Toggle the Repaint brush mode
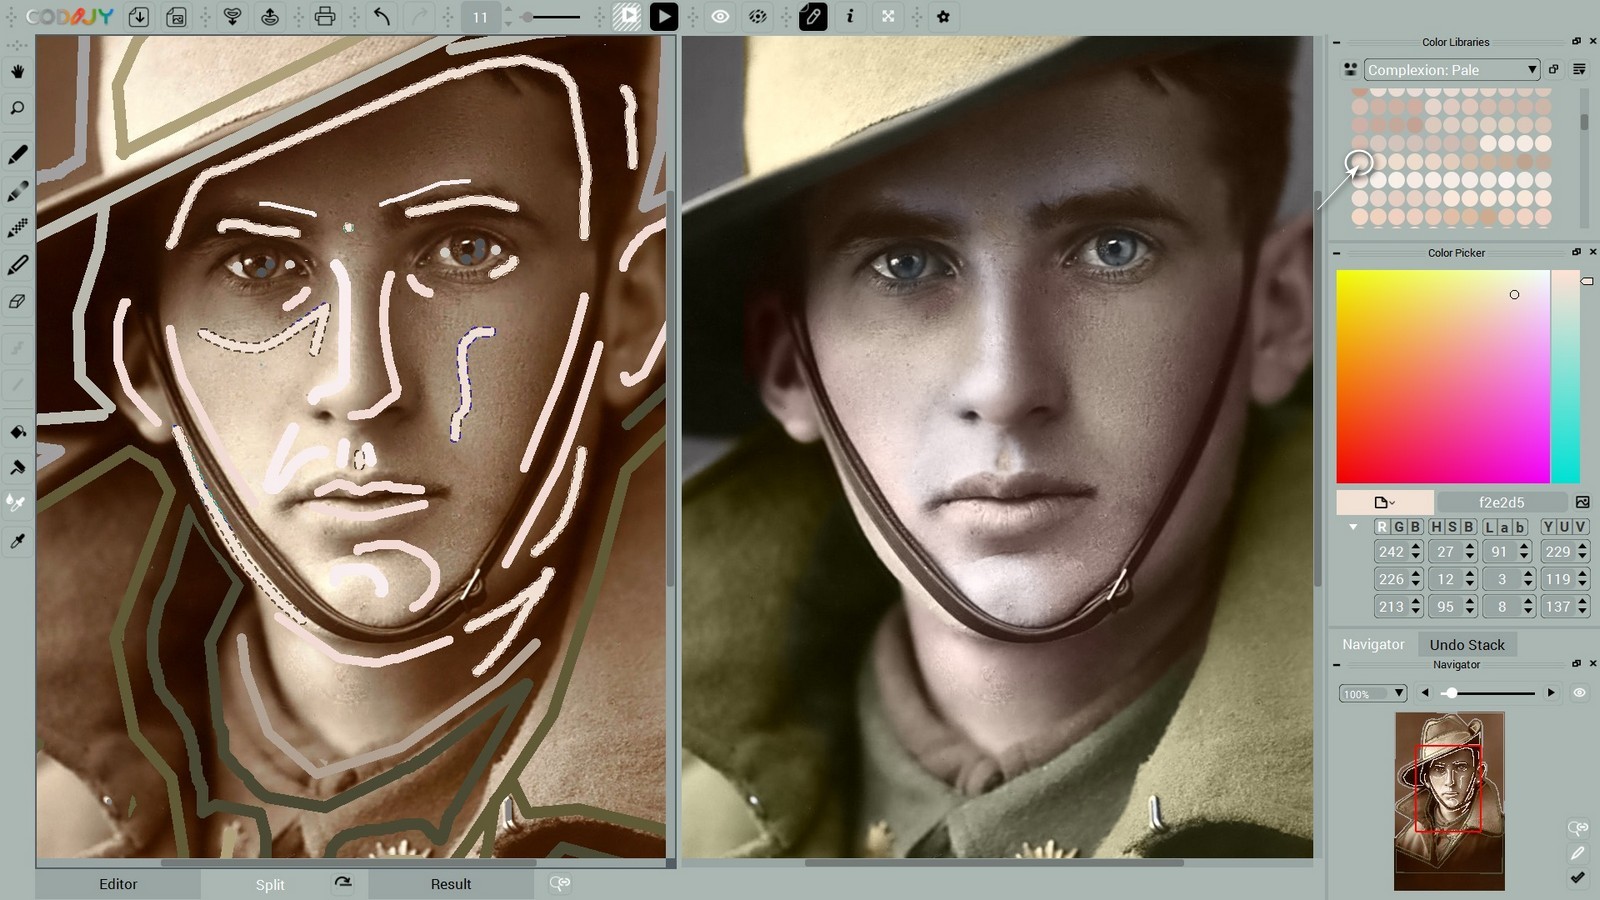Screen dimensions: 1600x900 pyautogui.click(x=16, y=468)
